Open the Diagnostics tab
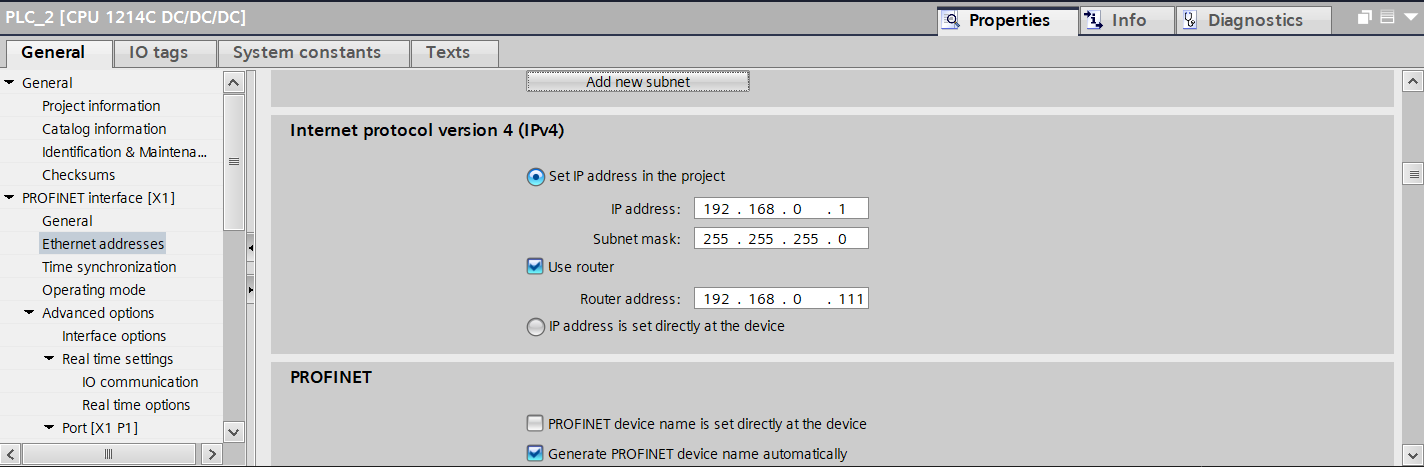Screen dimensions: 1424x467 coord(1254,20)
